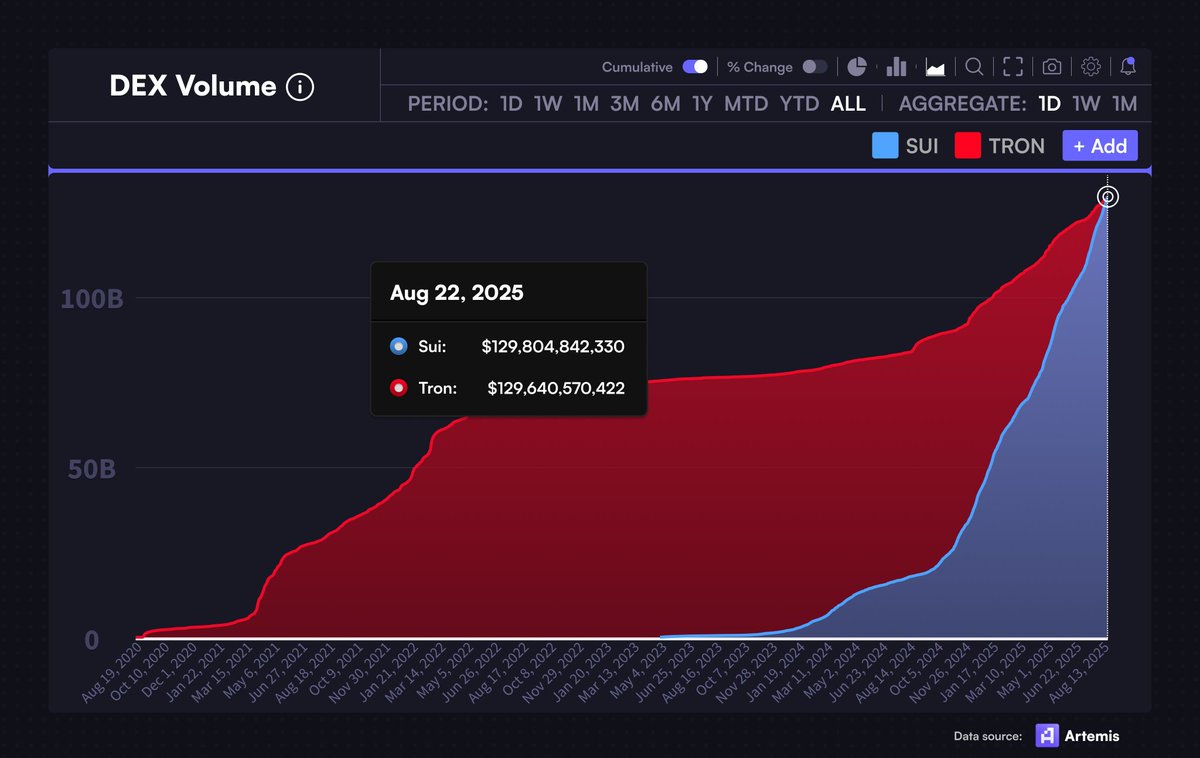Switch to the bar chart view

(x=896, y=67)
